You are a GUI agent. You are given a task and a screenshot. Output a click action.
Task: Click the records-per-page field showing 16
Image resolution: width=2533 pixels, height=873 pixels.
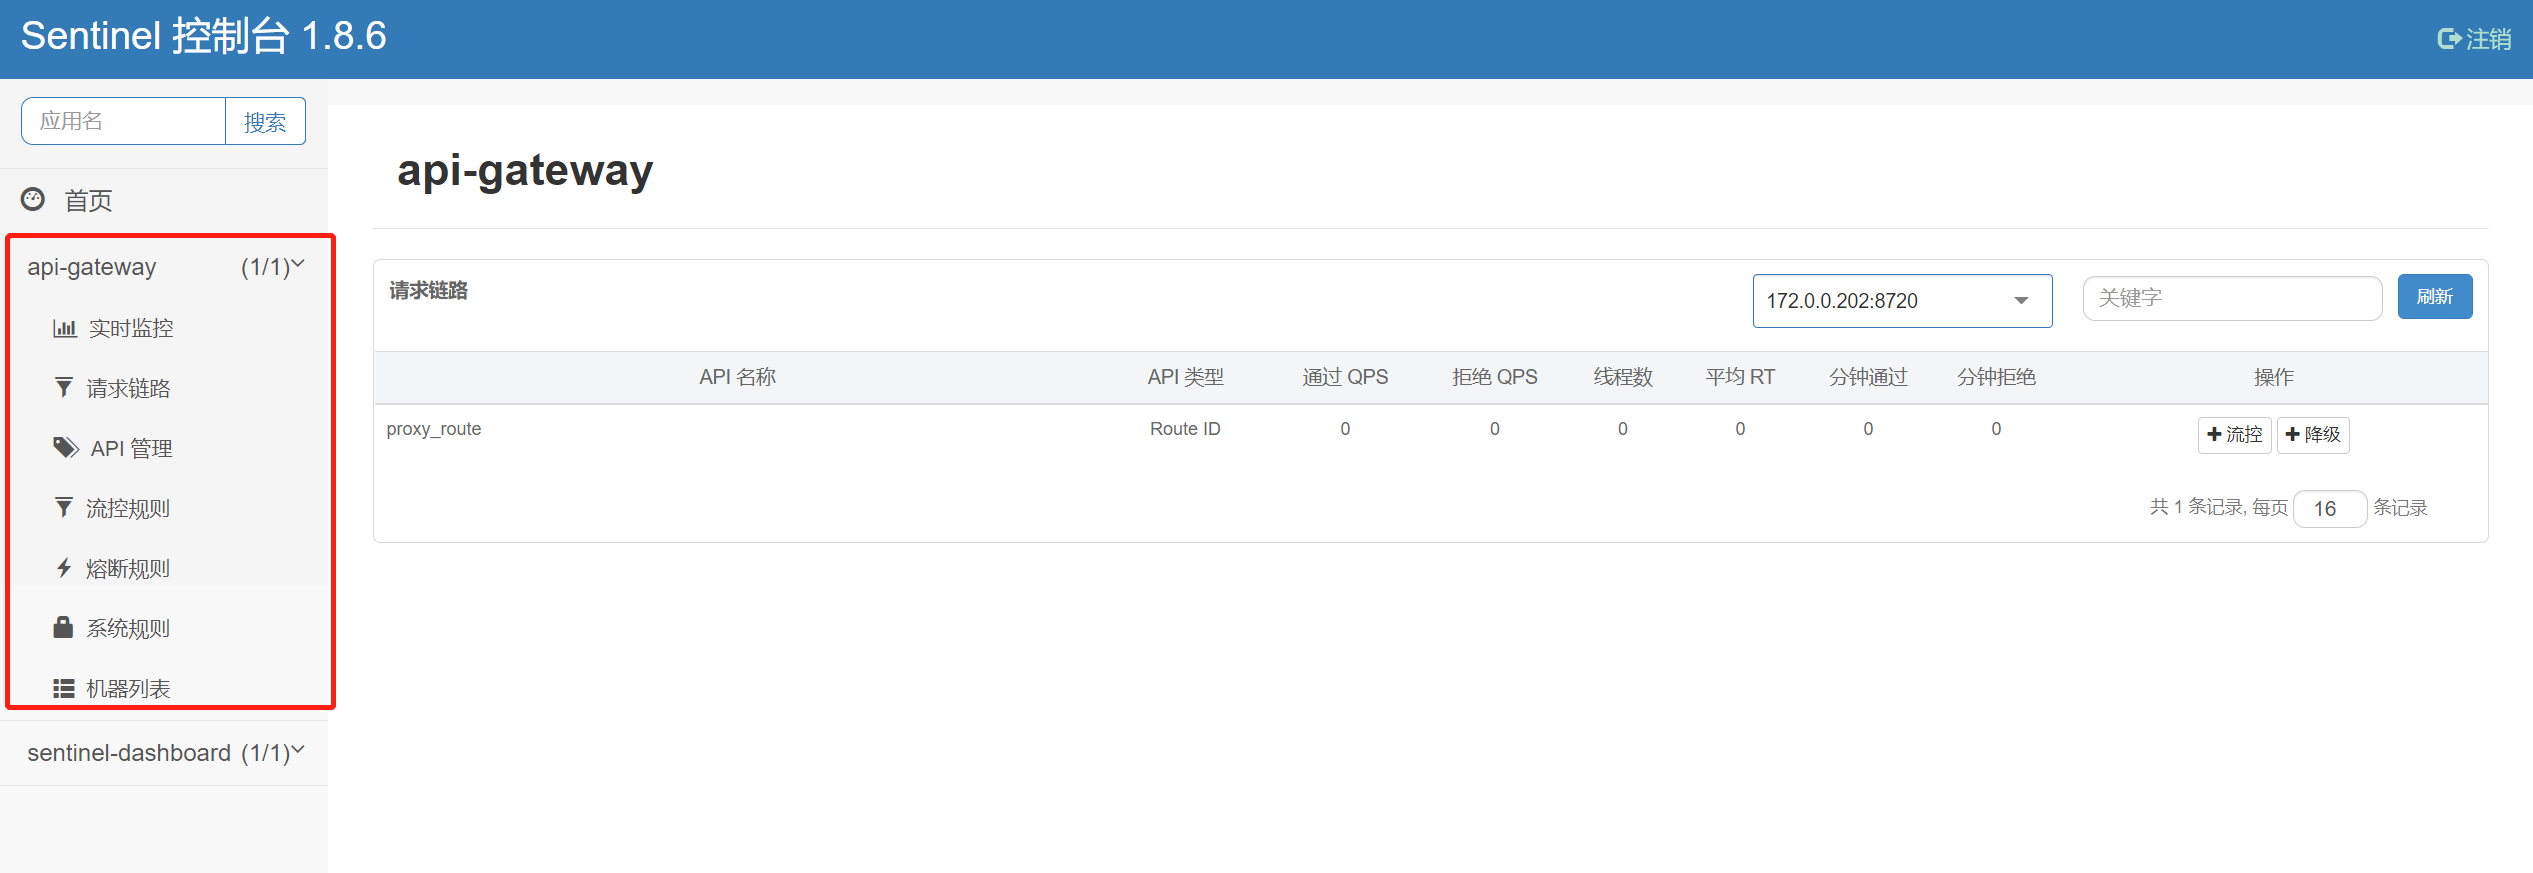(x=2329, y=508)
